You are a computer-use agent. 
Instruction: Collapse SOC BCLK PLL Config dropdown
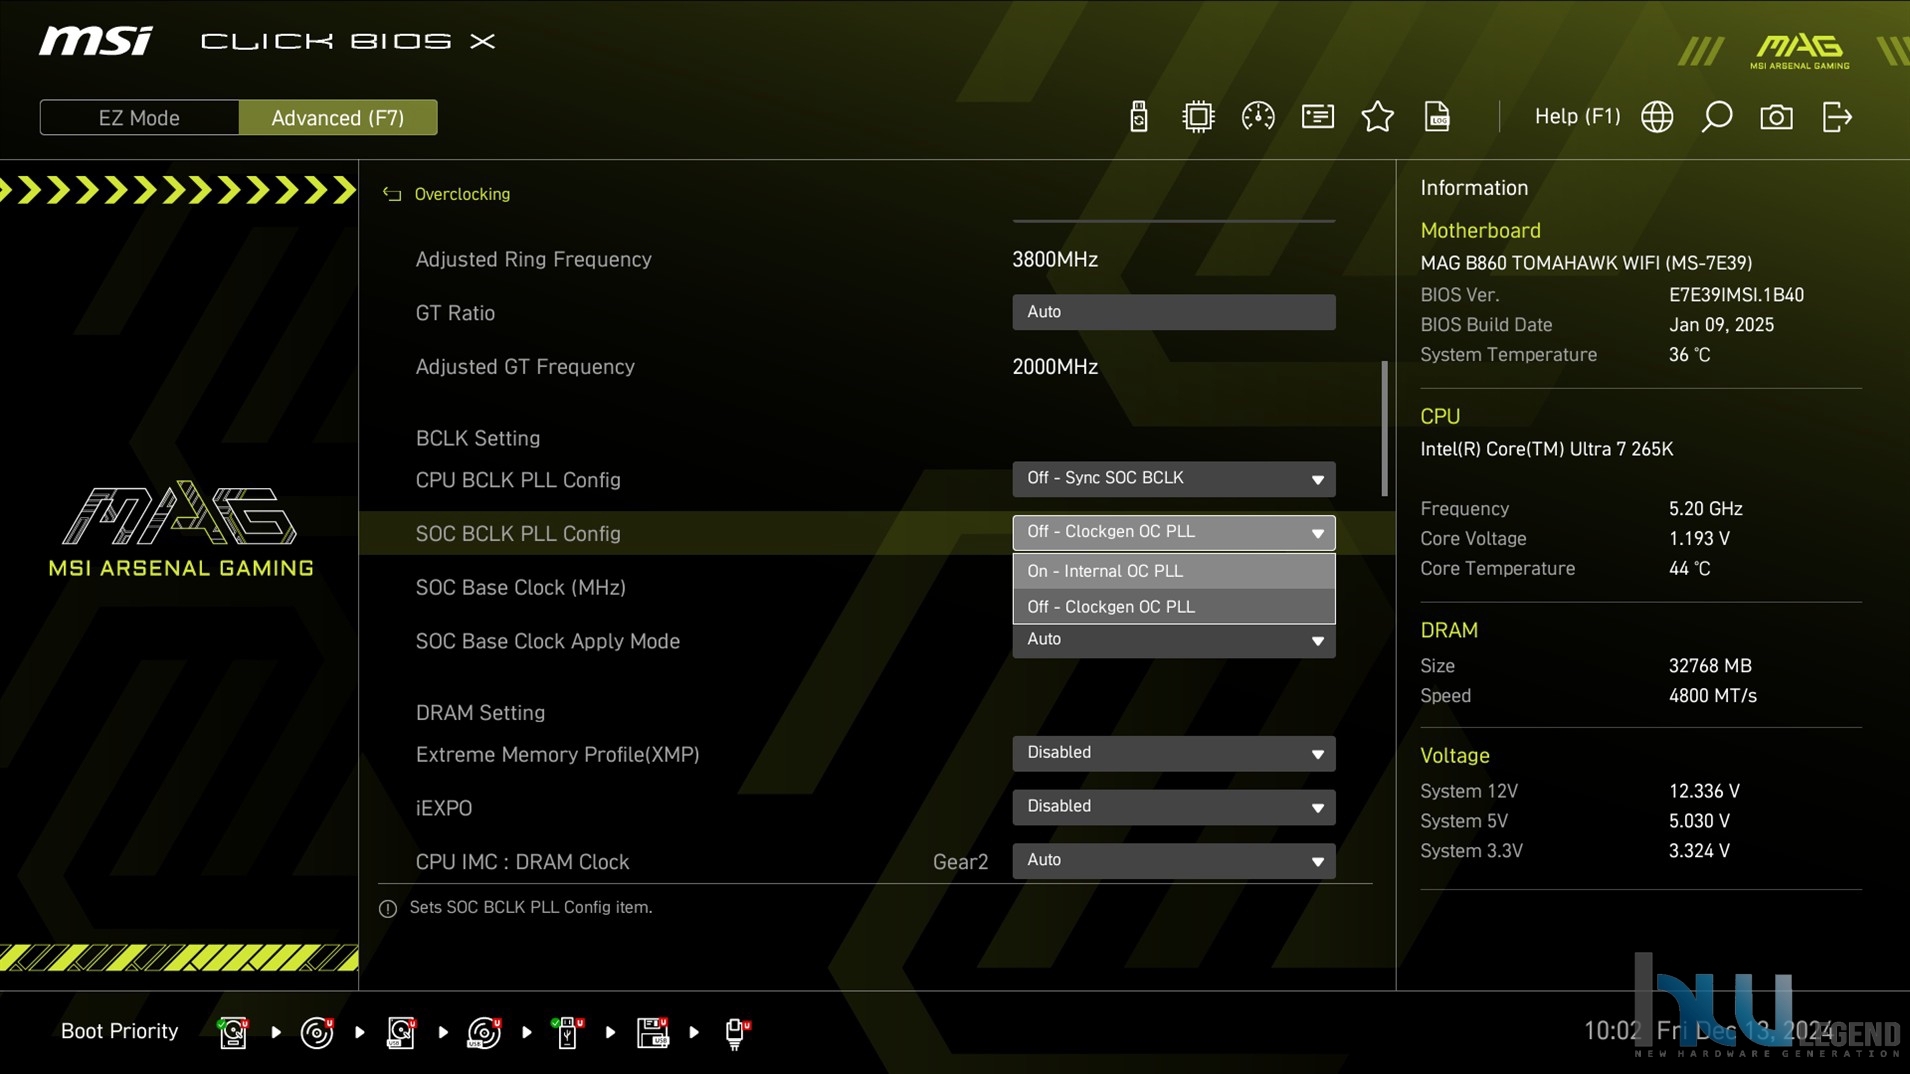pyautogui.click(x=1173, y=532)
